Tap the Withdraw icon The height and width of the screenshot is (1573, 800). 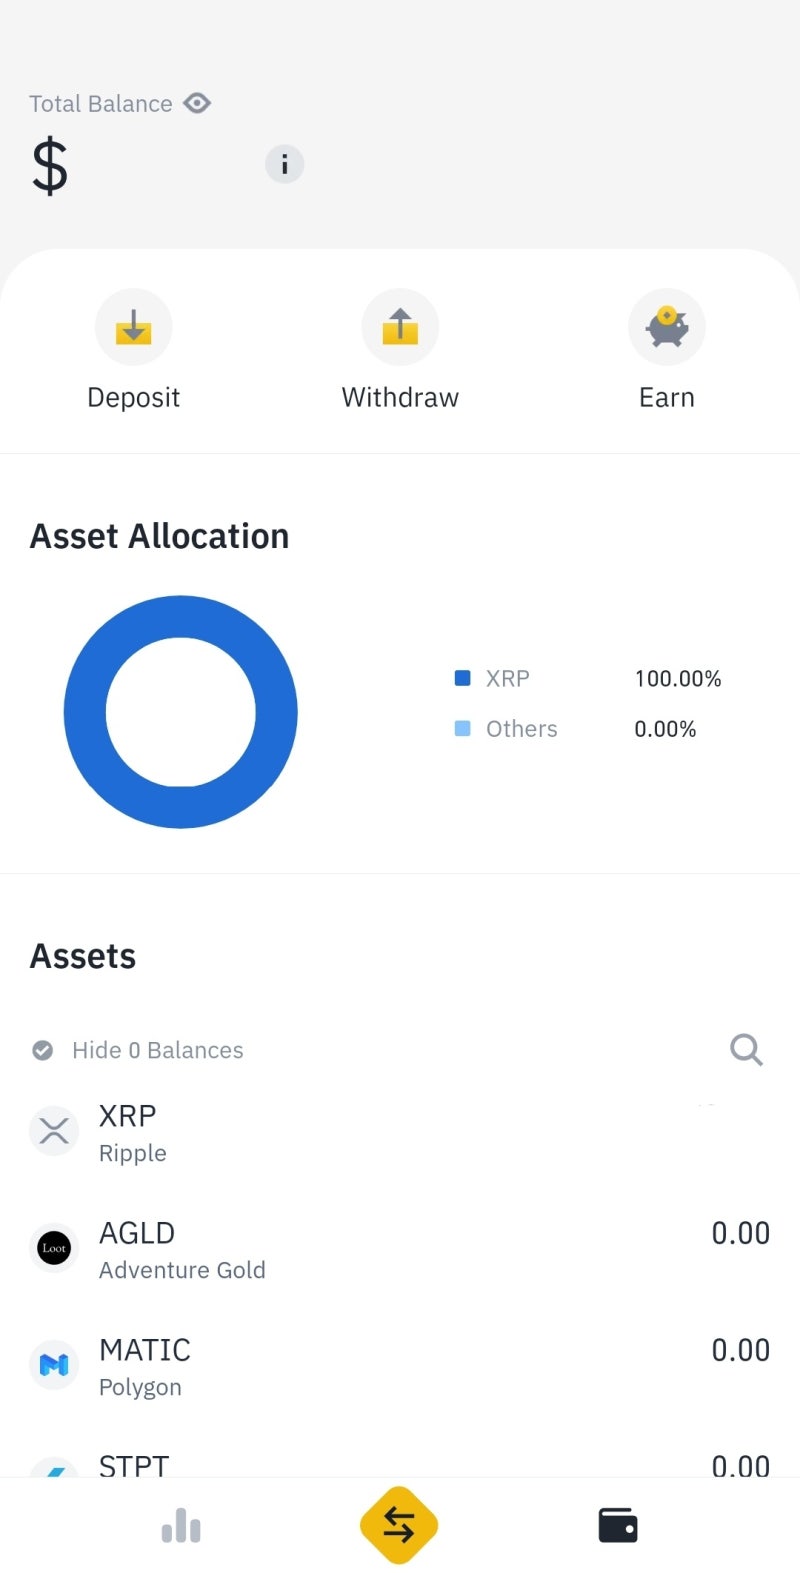coord(400,327)
